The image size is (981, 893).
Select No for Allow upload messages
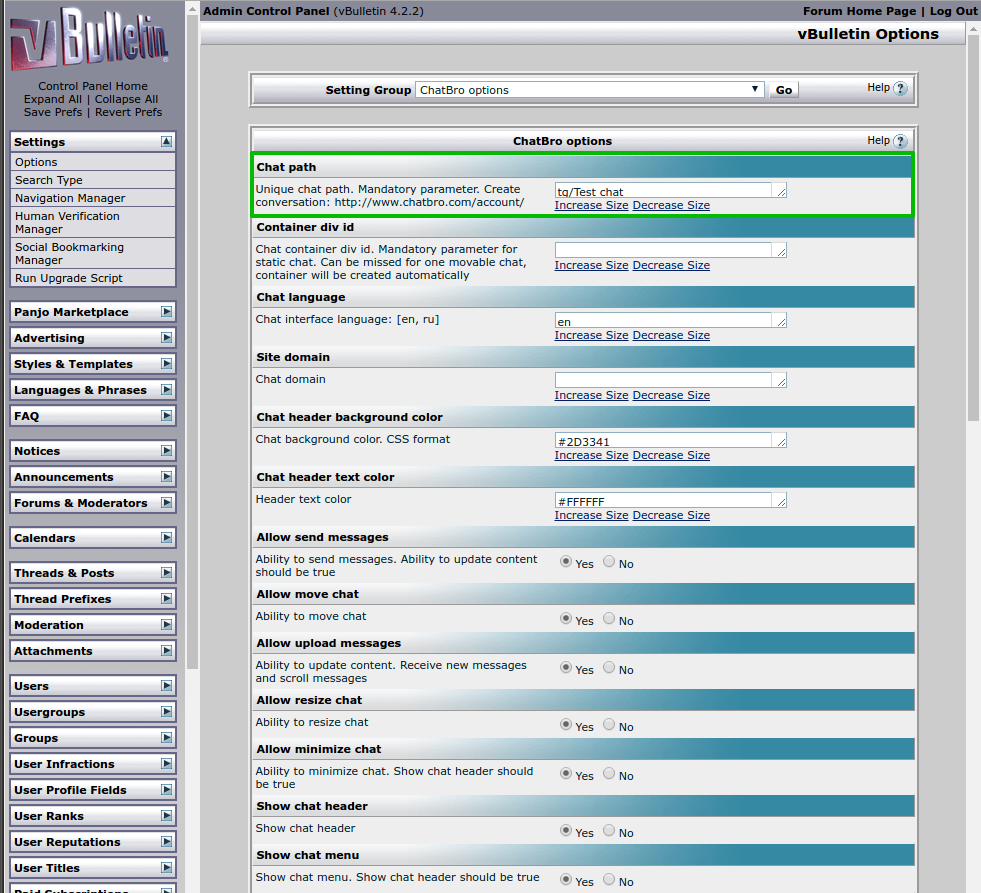tap(609, 667)
